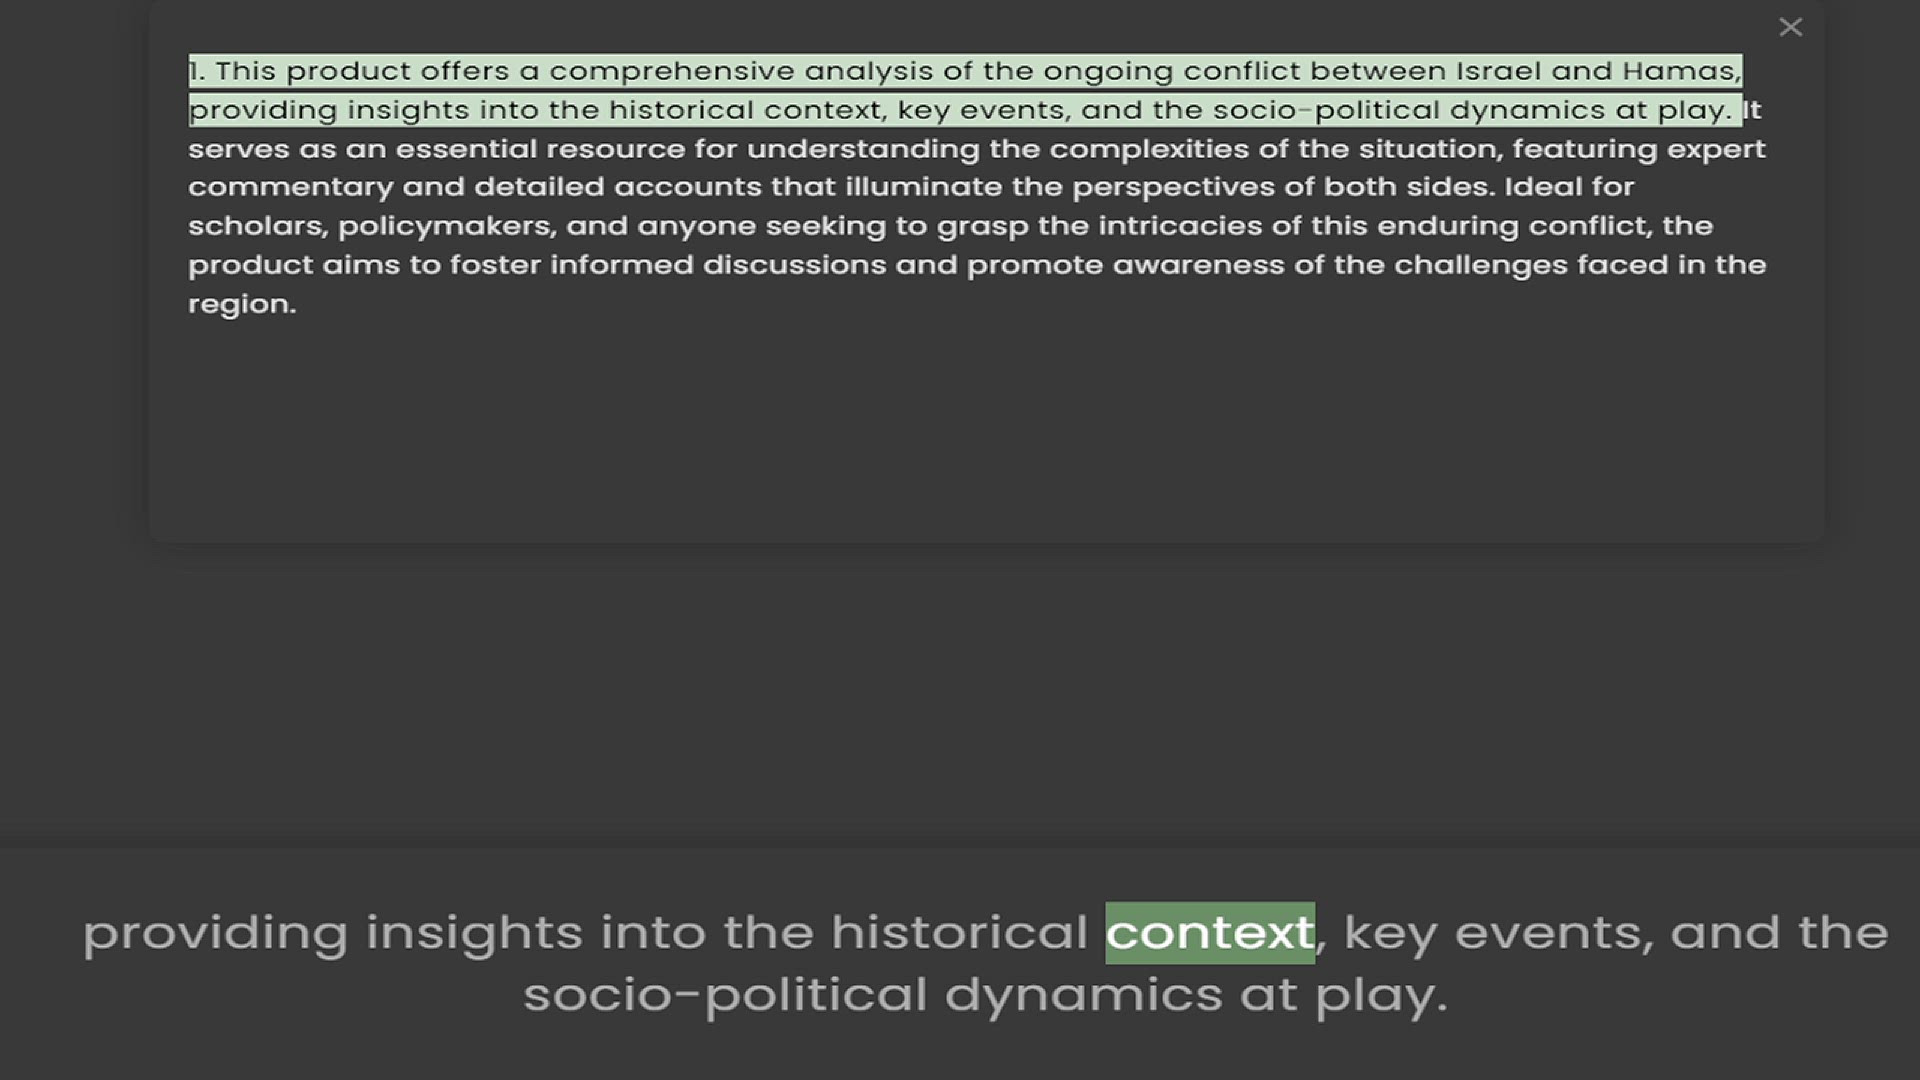Screen dimensions: 1920x1080
Task: Click the word "scholars" in the paragraph
Action: coord(256,226)
